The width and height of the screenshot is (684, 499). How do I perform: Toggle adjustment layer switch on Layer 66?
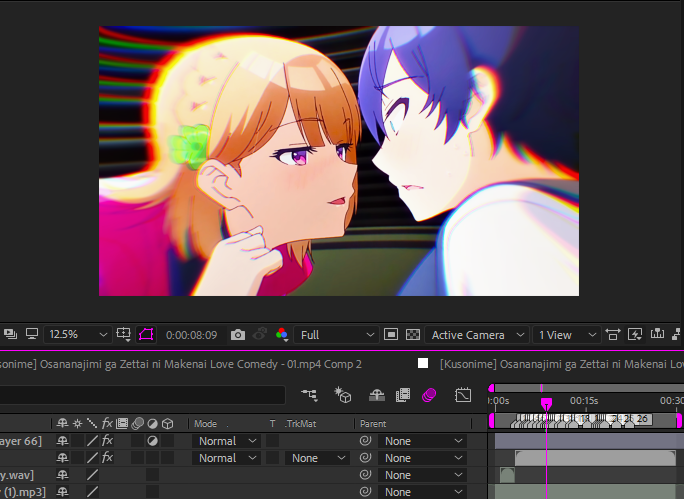pos(153,441)
